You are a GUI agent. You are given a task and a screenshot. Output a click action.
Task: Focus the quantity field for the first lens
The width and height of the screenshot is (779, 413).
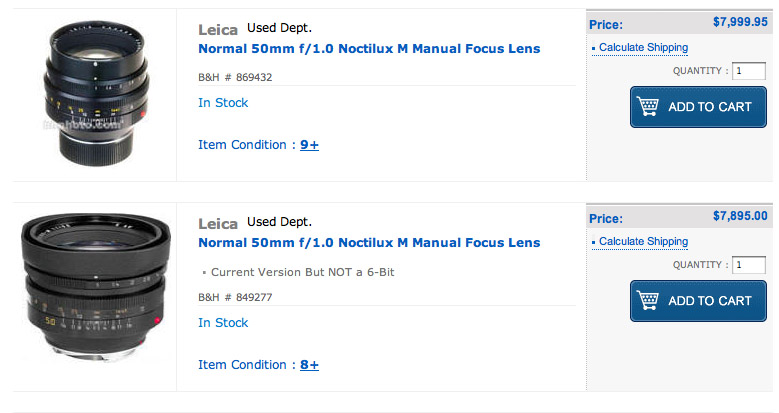coord(749,71)
